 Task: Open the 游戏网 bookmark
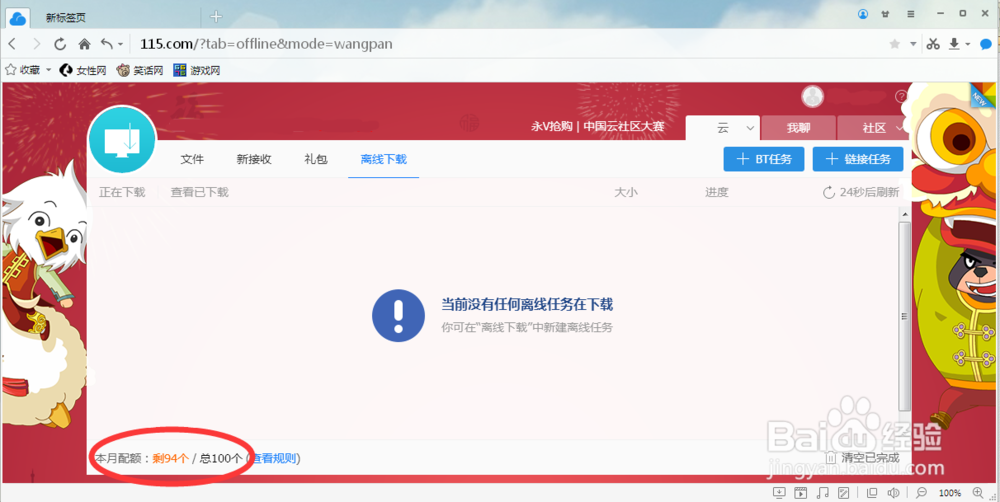pyautogui.click(x=196, y=70)
